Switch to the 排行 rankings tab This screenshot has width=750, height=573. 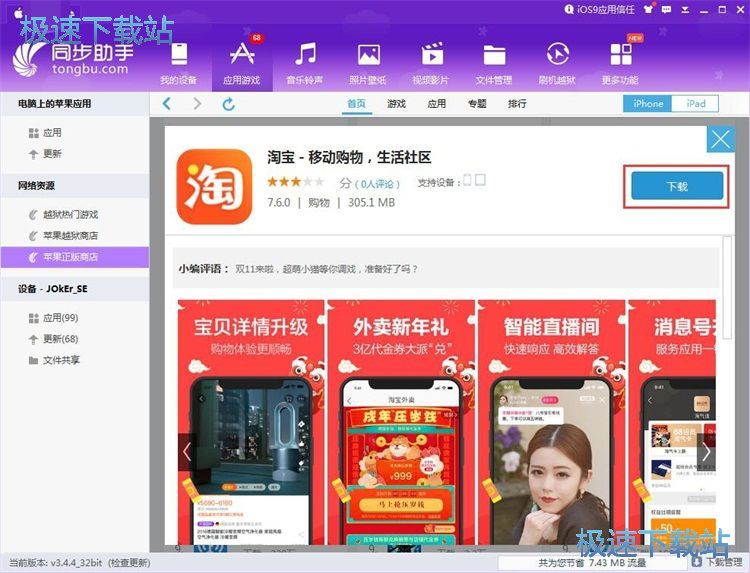(517, 104)
